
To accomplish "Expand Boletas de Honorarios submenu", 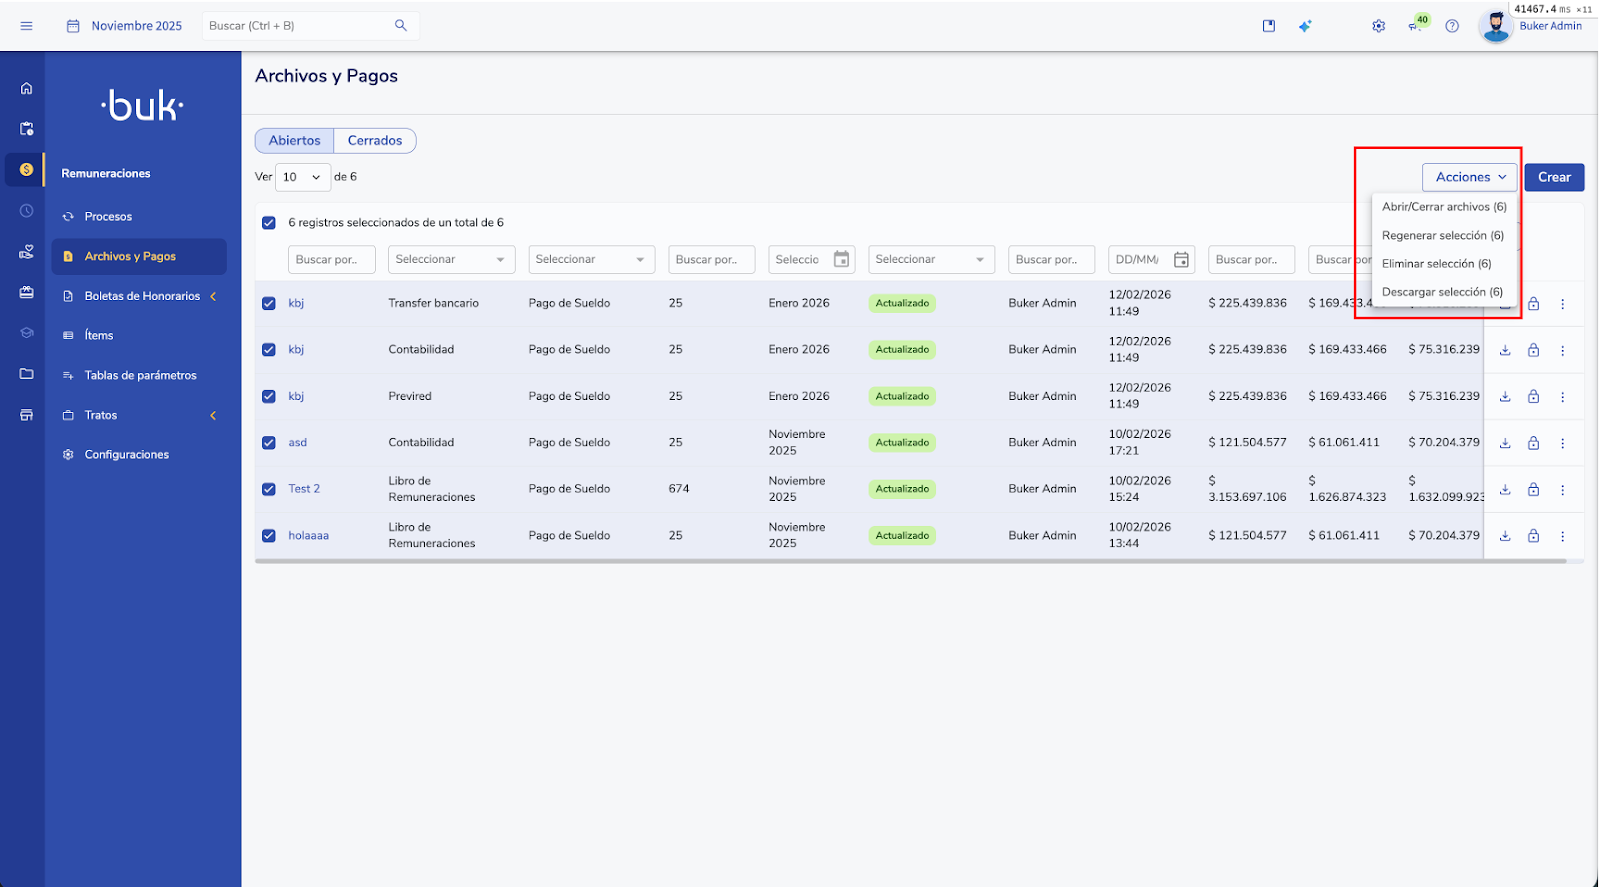I will point(142,296).
